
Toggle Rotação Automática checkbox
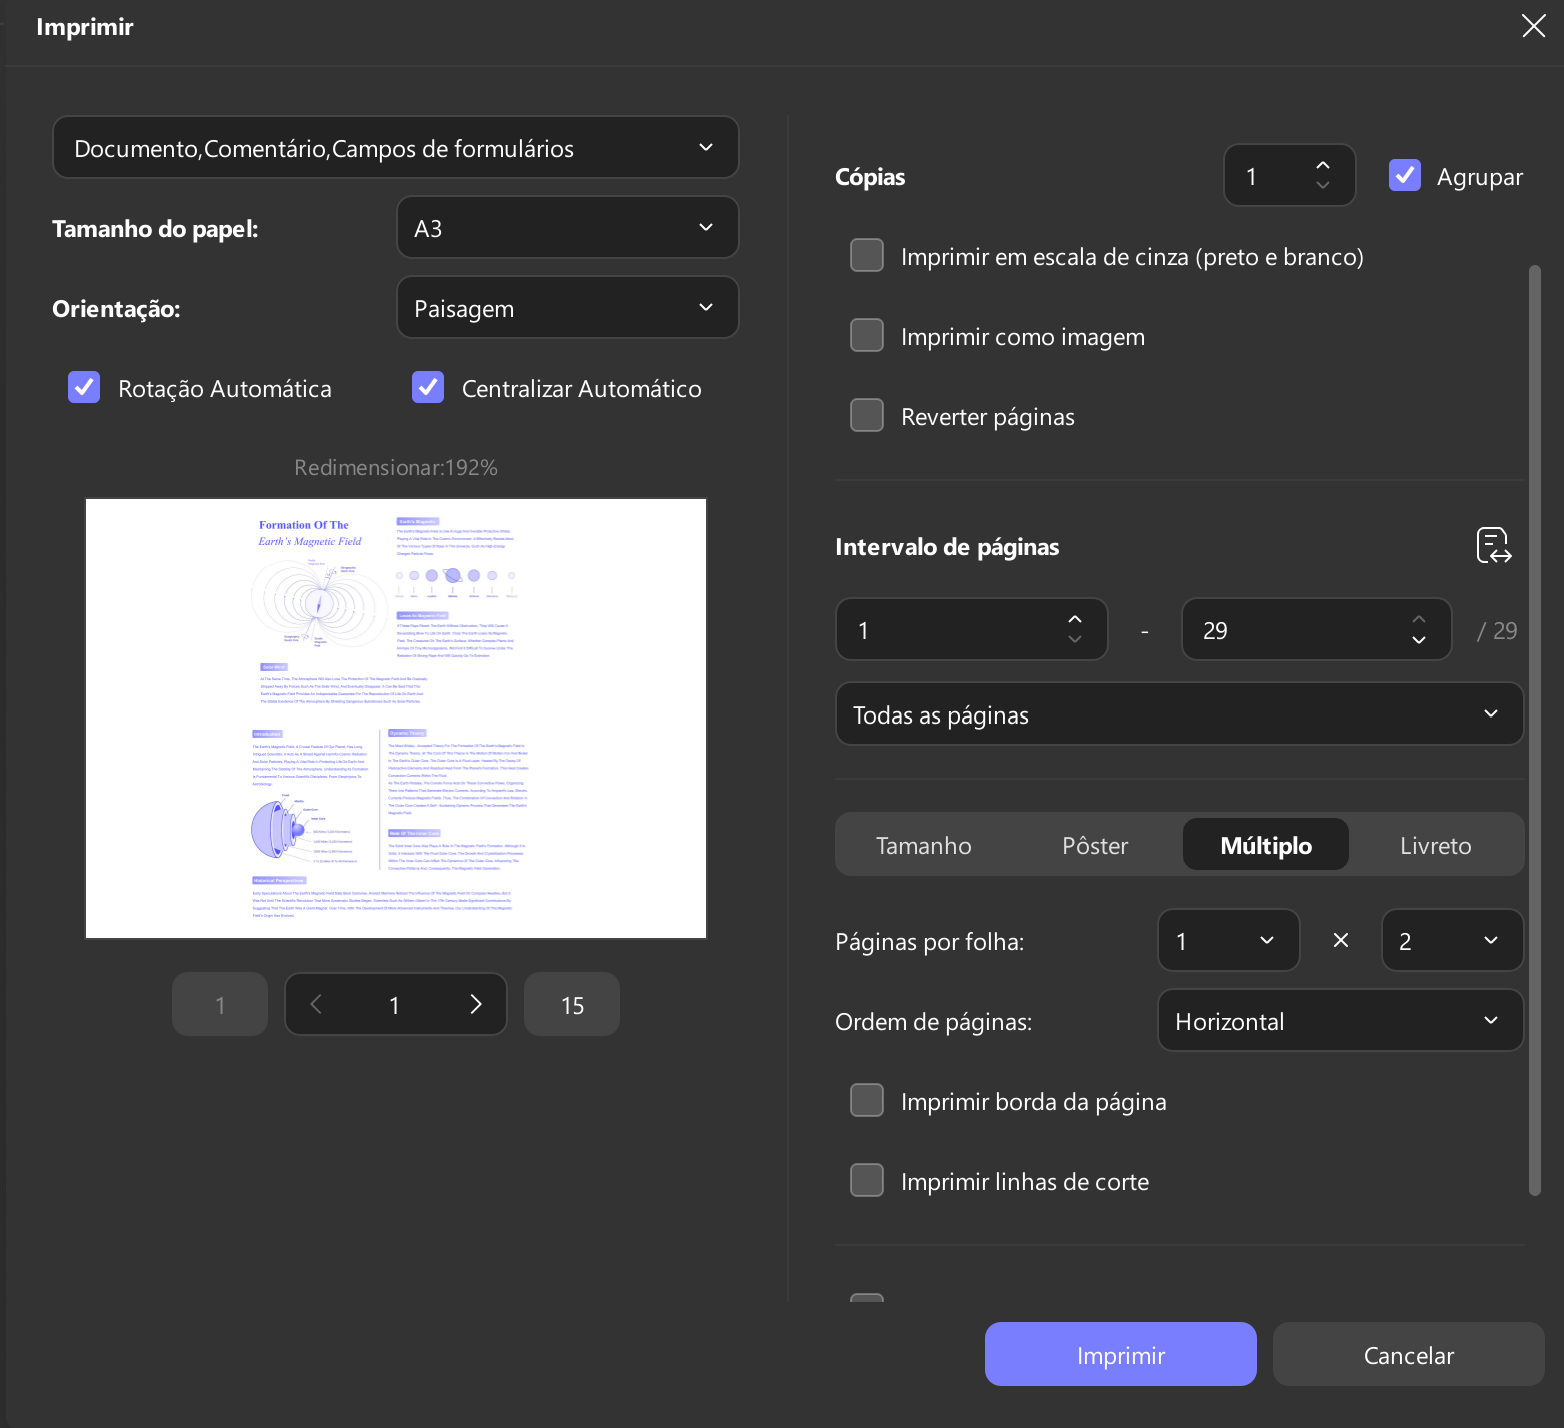pyautogui.click(x=84, y=387)
